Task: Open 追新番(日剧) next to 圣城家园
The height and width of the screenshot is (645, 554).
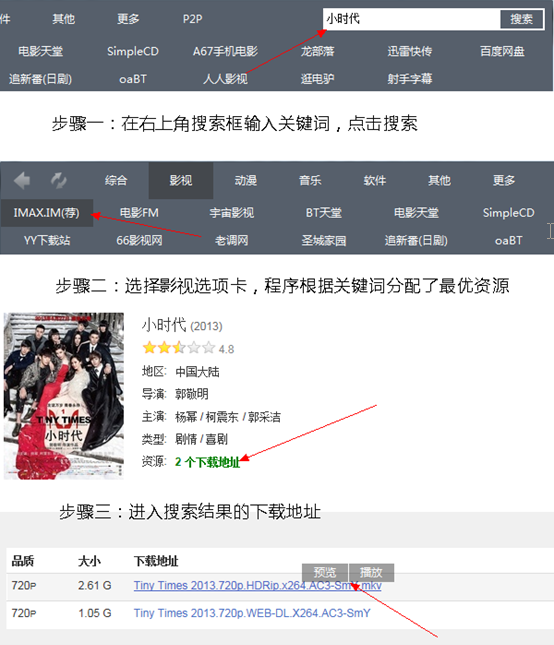Action: point(416,240)
